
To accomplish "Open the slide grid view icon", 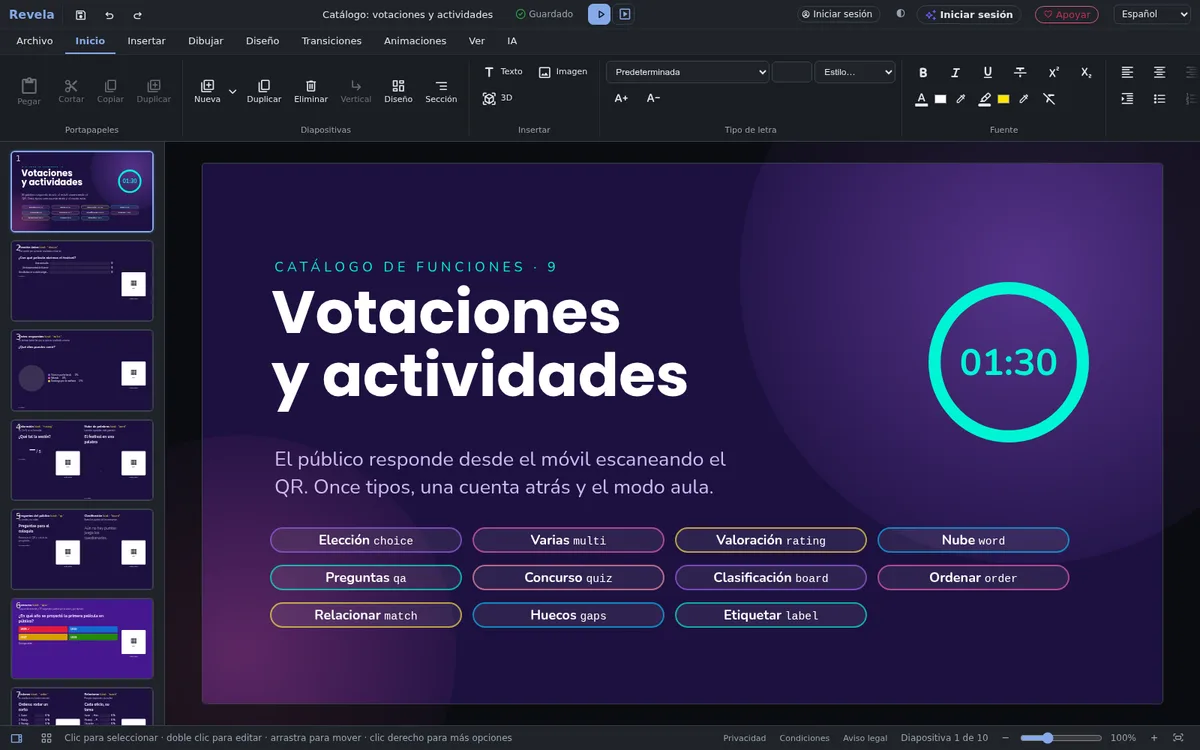I will point(46,738).
